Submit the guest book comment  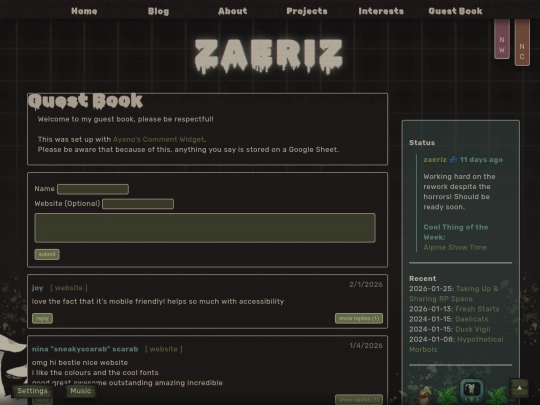tap(47, 255)
